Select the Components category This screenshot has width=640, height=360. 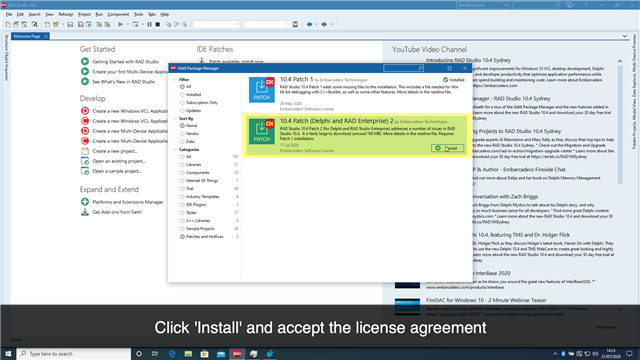pos(182,173)
